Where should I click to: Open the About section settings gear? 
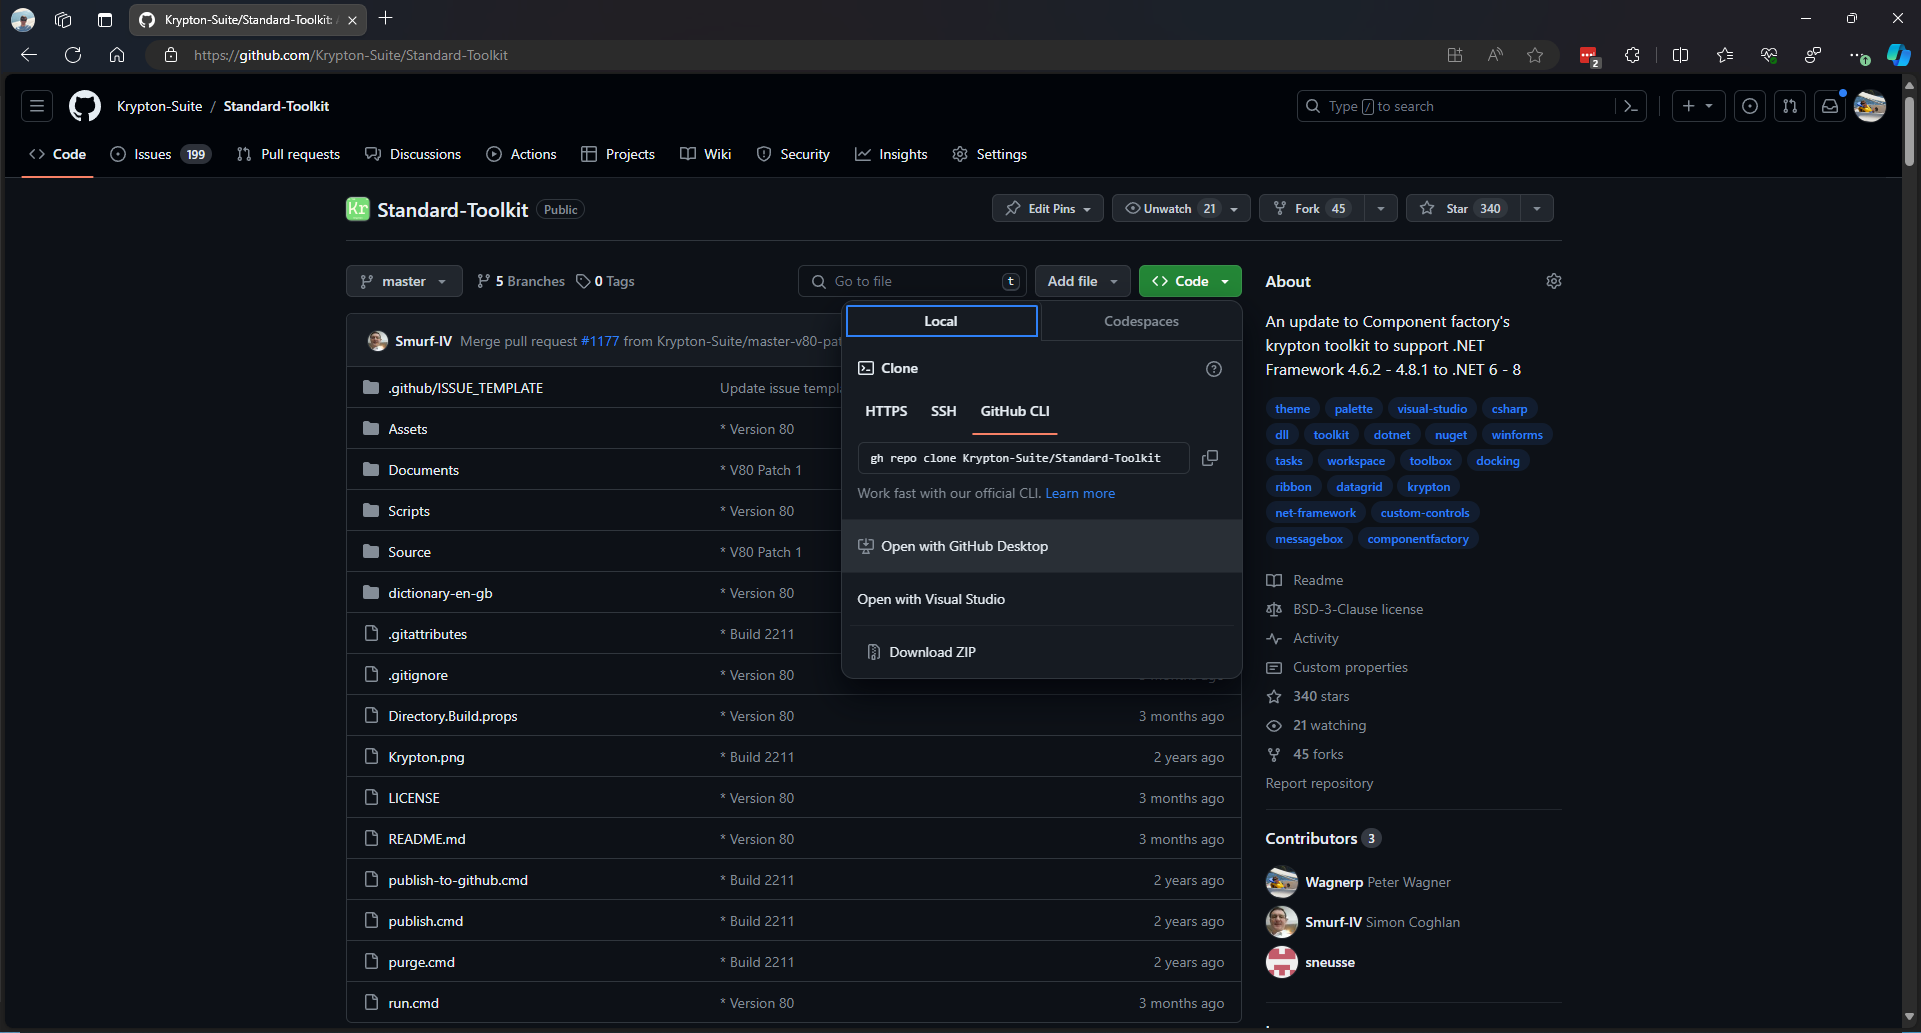pos(1553,281)
